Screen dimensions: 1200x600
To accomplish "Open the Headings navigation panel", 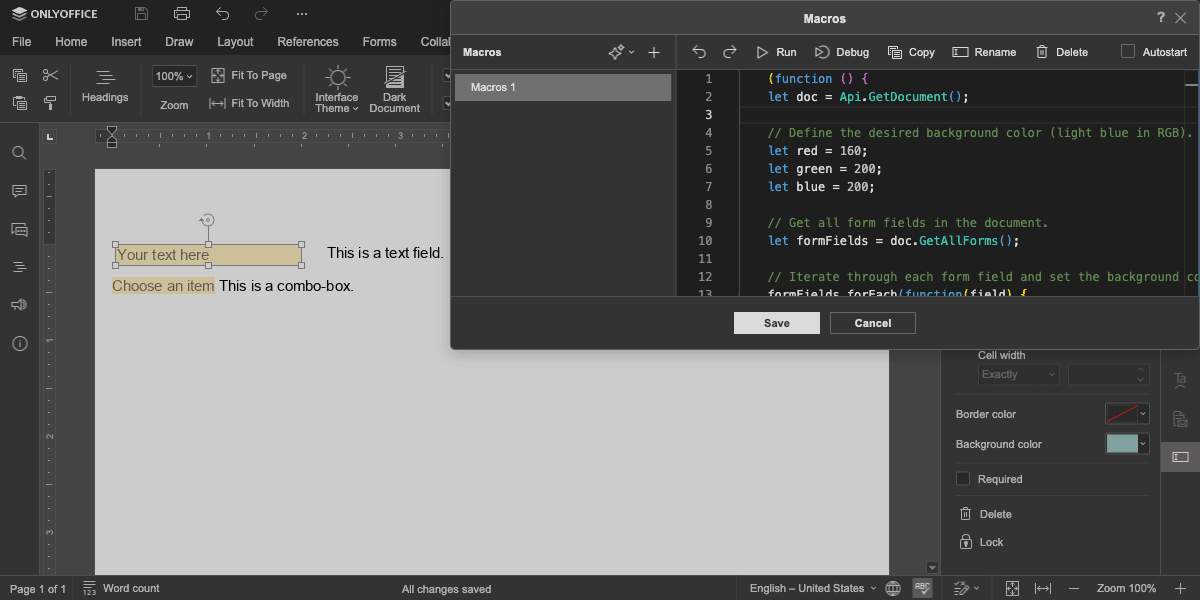I will coord(105,87).
